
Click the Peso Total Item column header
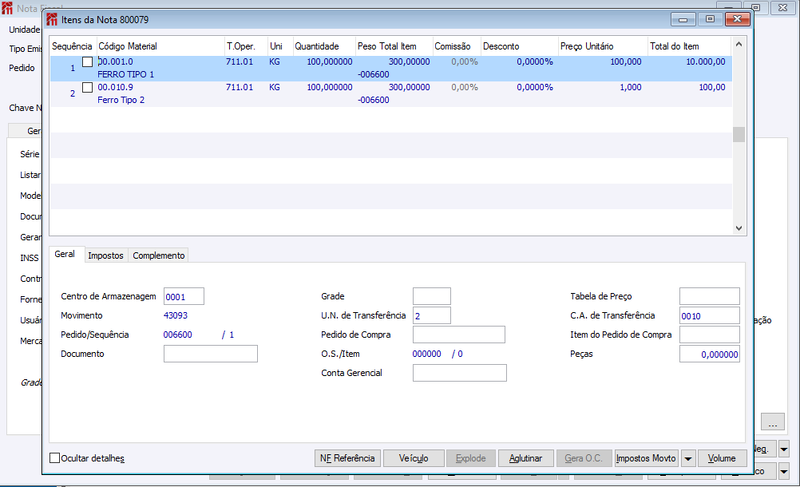point(394,46)
